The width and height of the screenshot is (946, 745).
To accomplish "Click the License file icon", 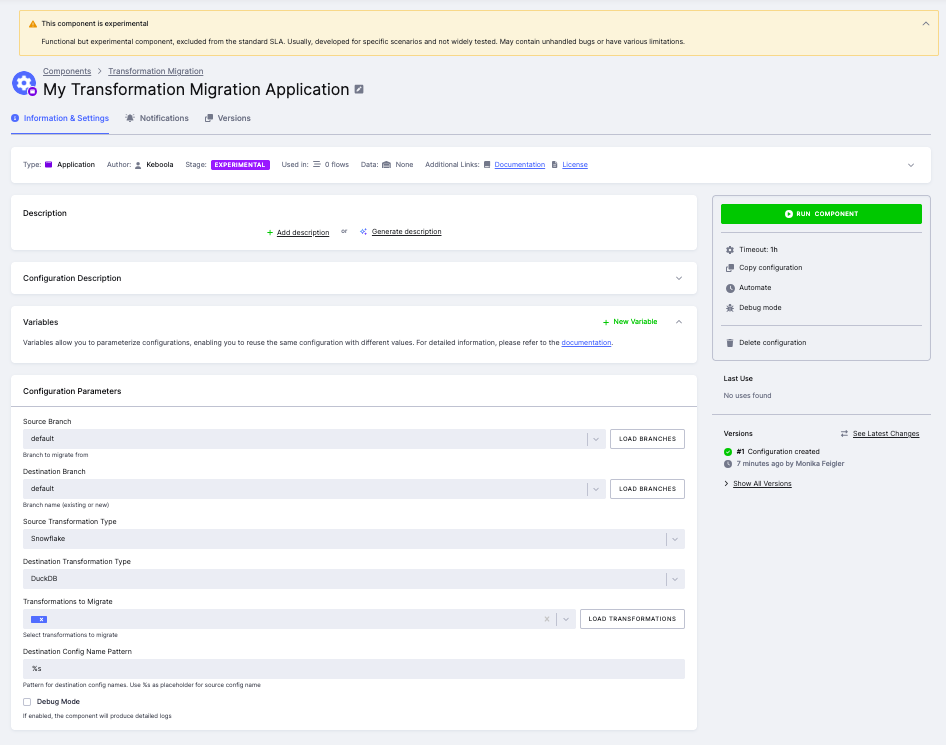I will pyautogui.click(x=554, y=165).
